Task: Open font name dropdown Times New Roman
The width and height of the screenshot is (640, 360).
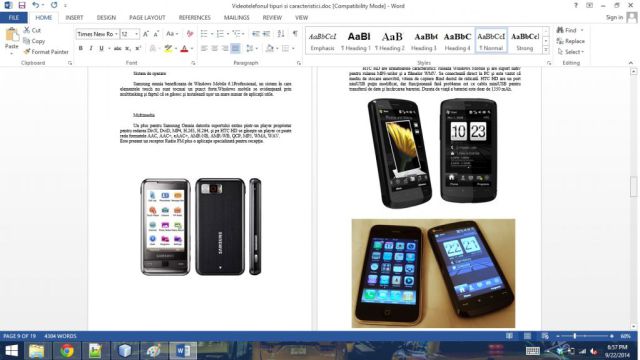Action: click(116, 34)
